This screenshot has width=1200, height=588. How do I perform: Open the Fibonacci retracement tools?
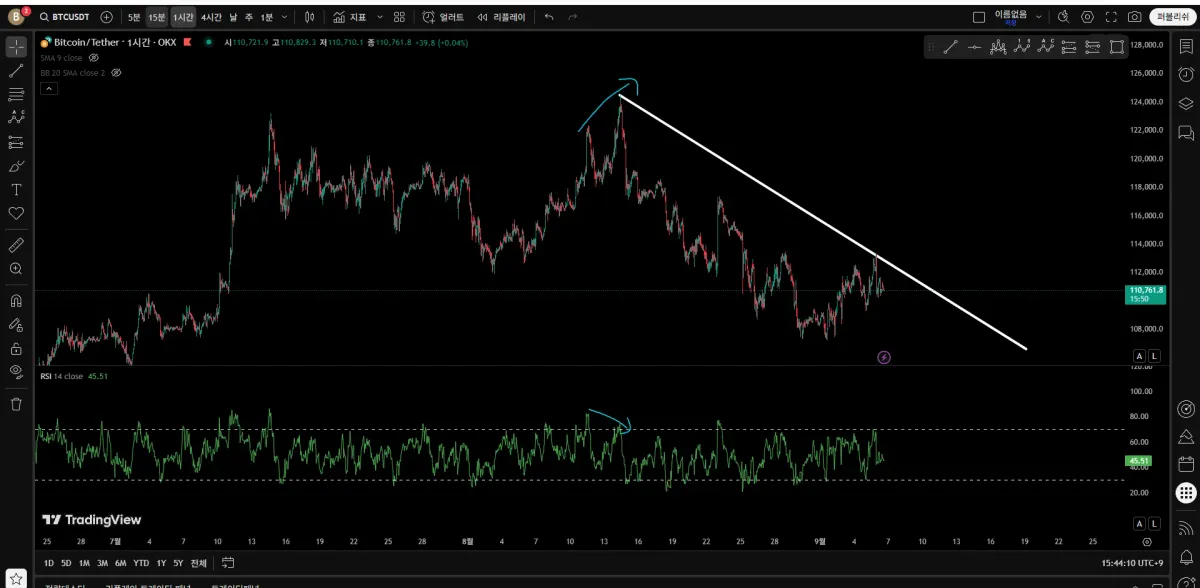[x=16, y=94]
